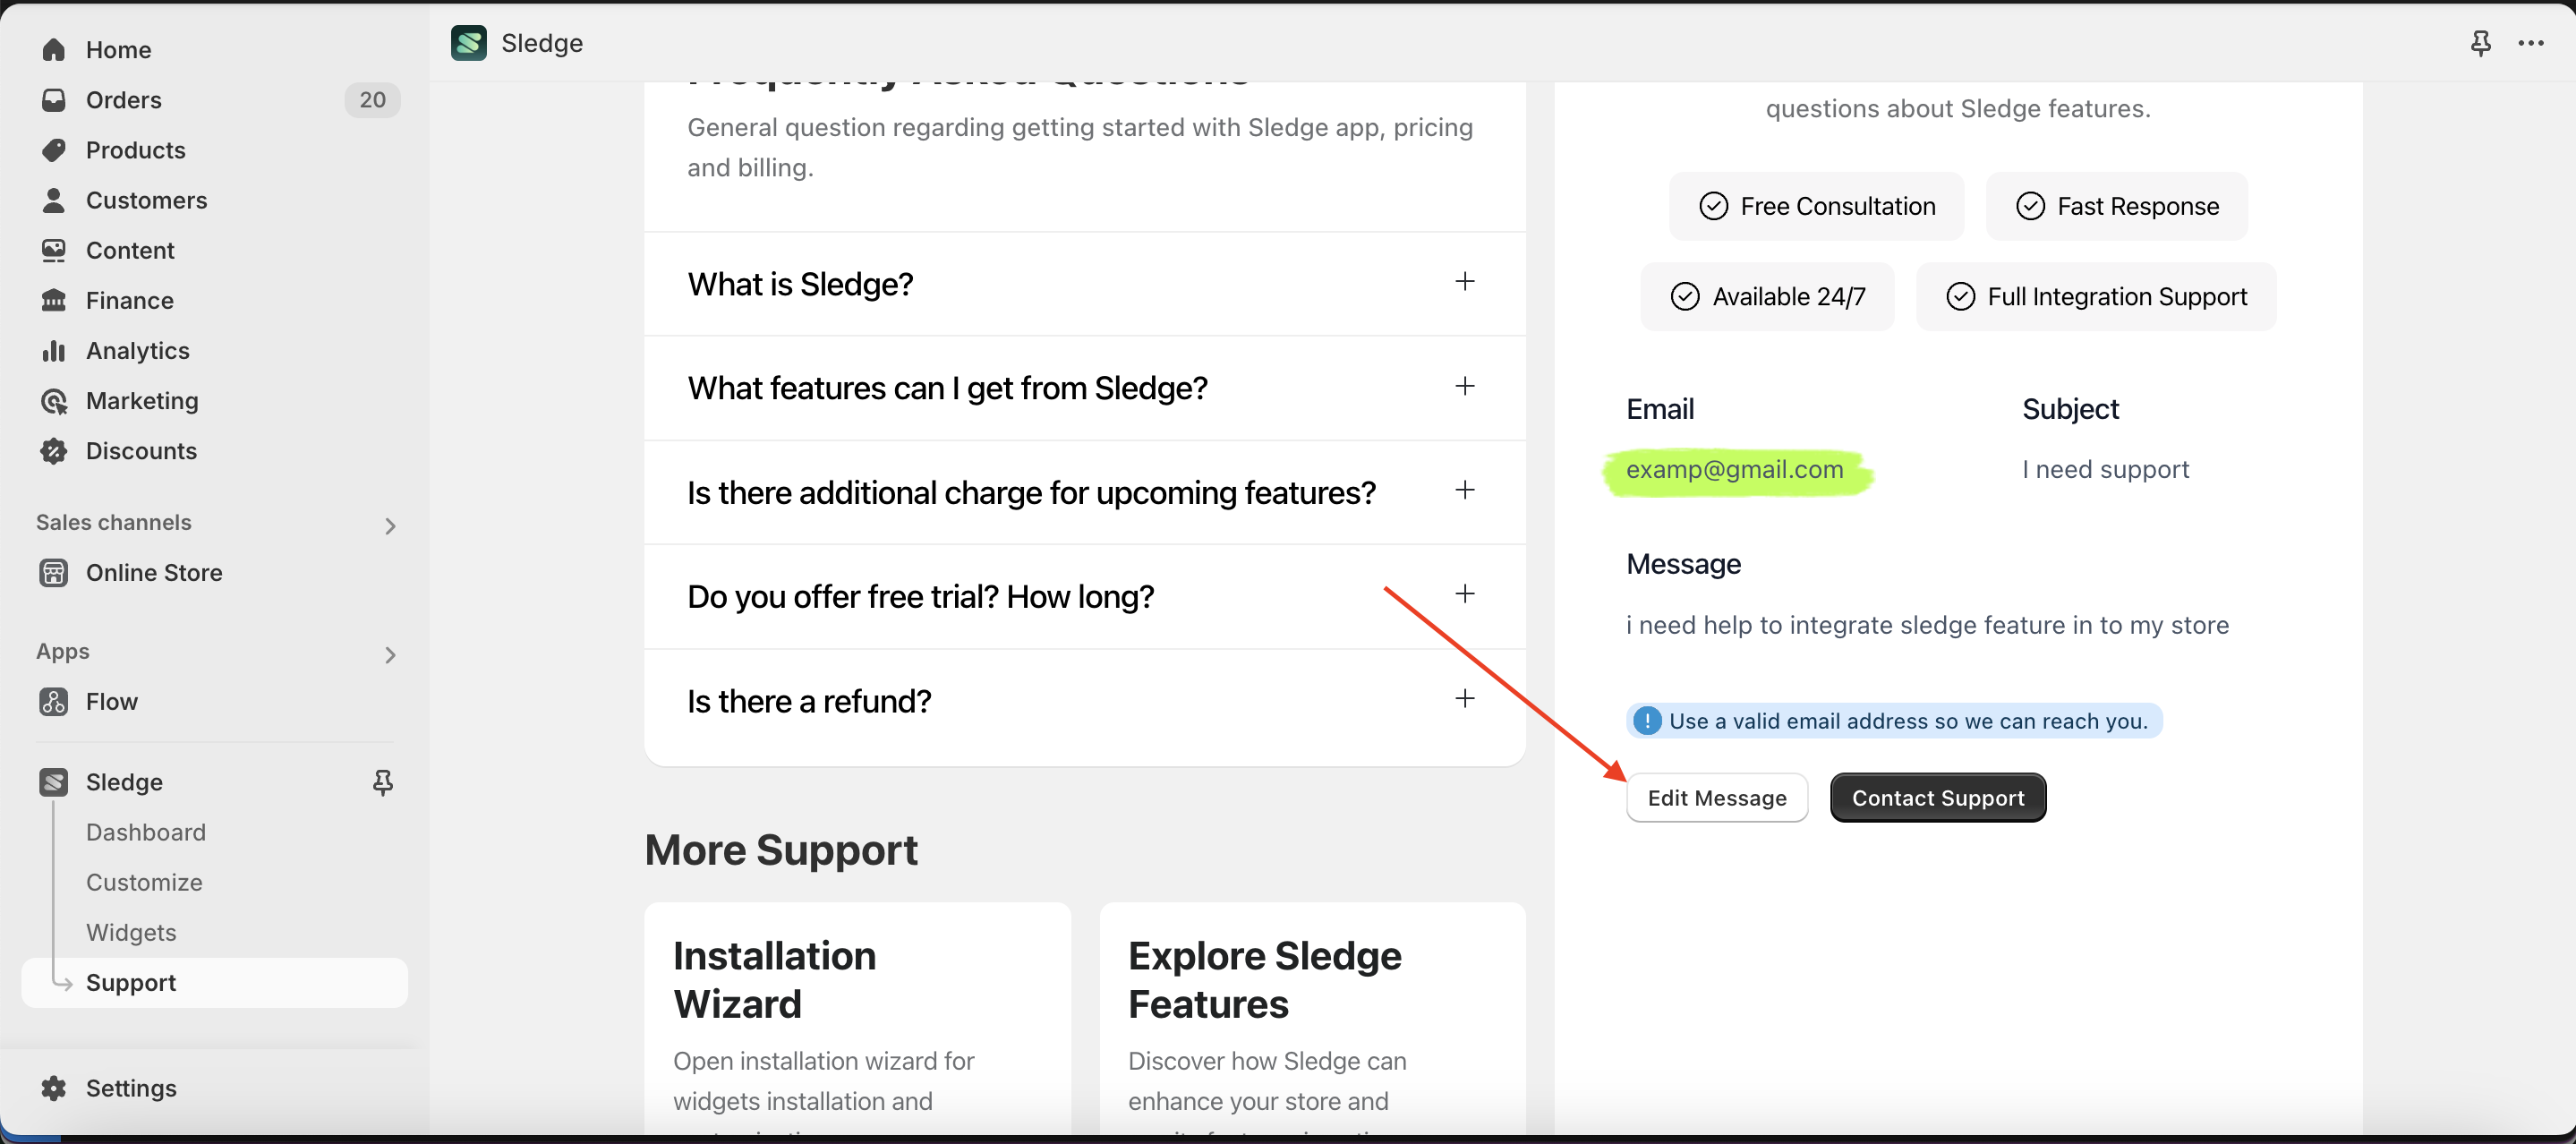
Task: Click the Edit Message button
Action: click(x=1716, y=798)
